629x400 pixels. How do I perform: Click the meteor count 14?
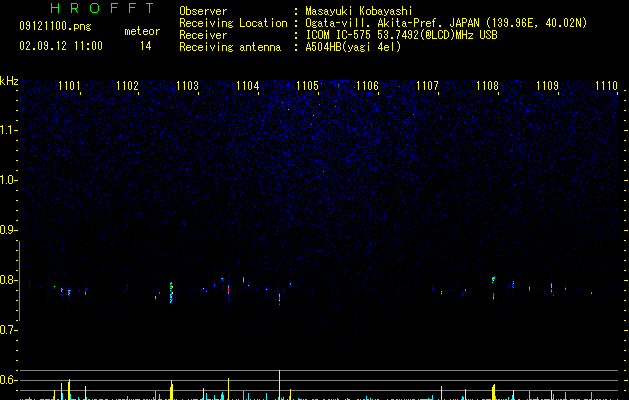pos(146,46)
